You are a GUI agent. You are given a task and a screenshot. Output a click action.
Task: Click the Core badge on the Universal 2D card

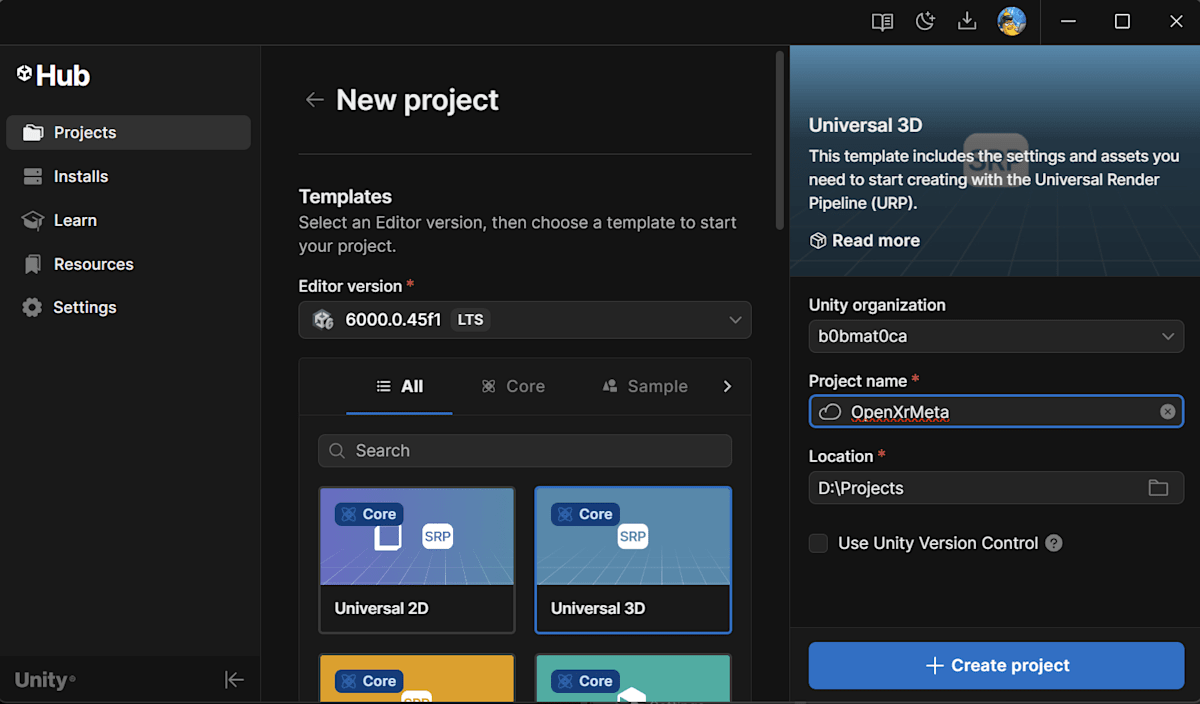coord(369,514)
